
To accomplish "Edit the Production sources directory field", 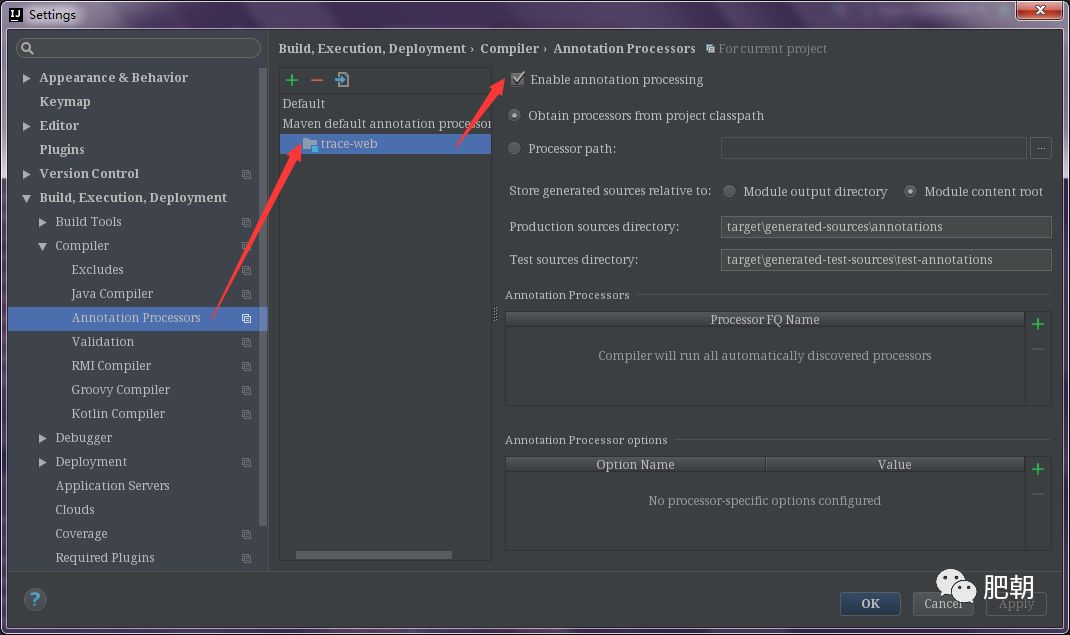I will (886, 226).
